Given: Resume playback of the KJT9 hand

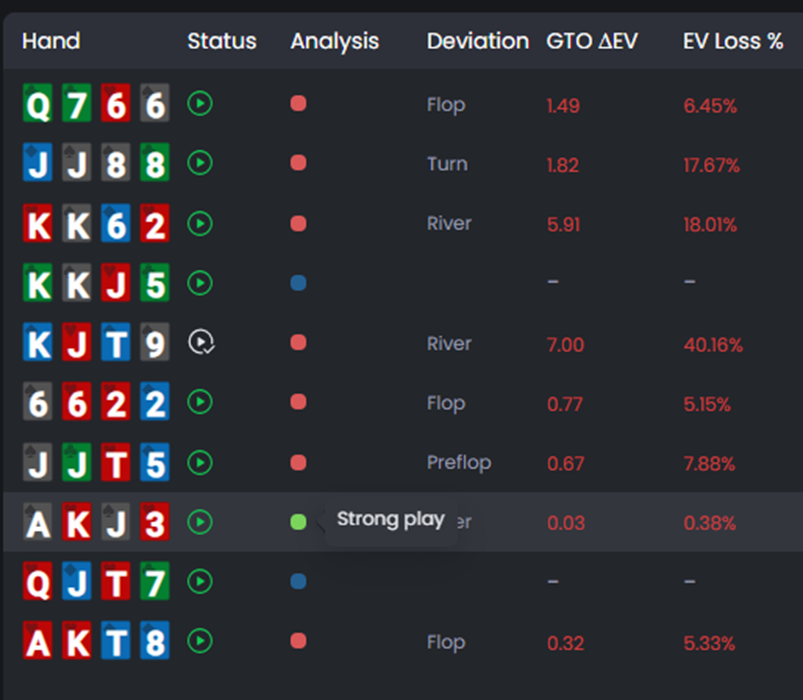Looking at the screenshot, I should (199, 343).
